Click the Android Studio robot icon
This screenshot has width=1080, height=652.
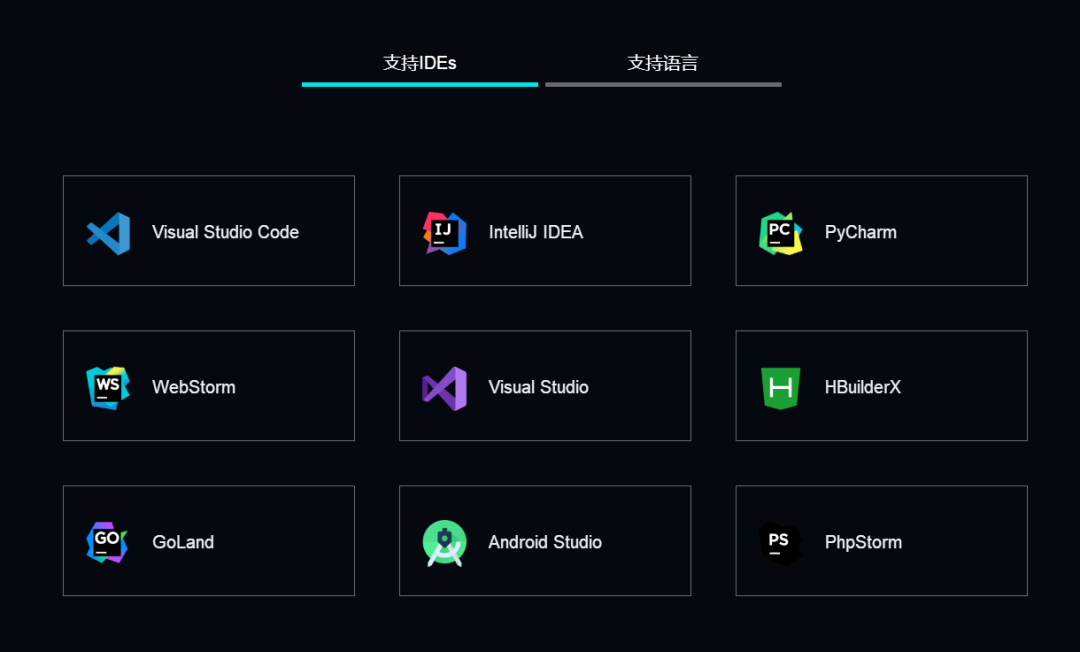444,541
